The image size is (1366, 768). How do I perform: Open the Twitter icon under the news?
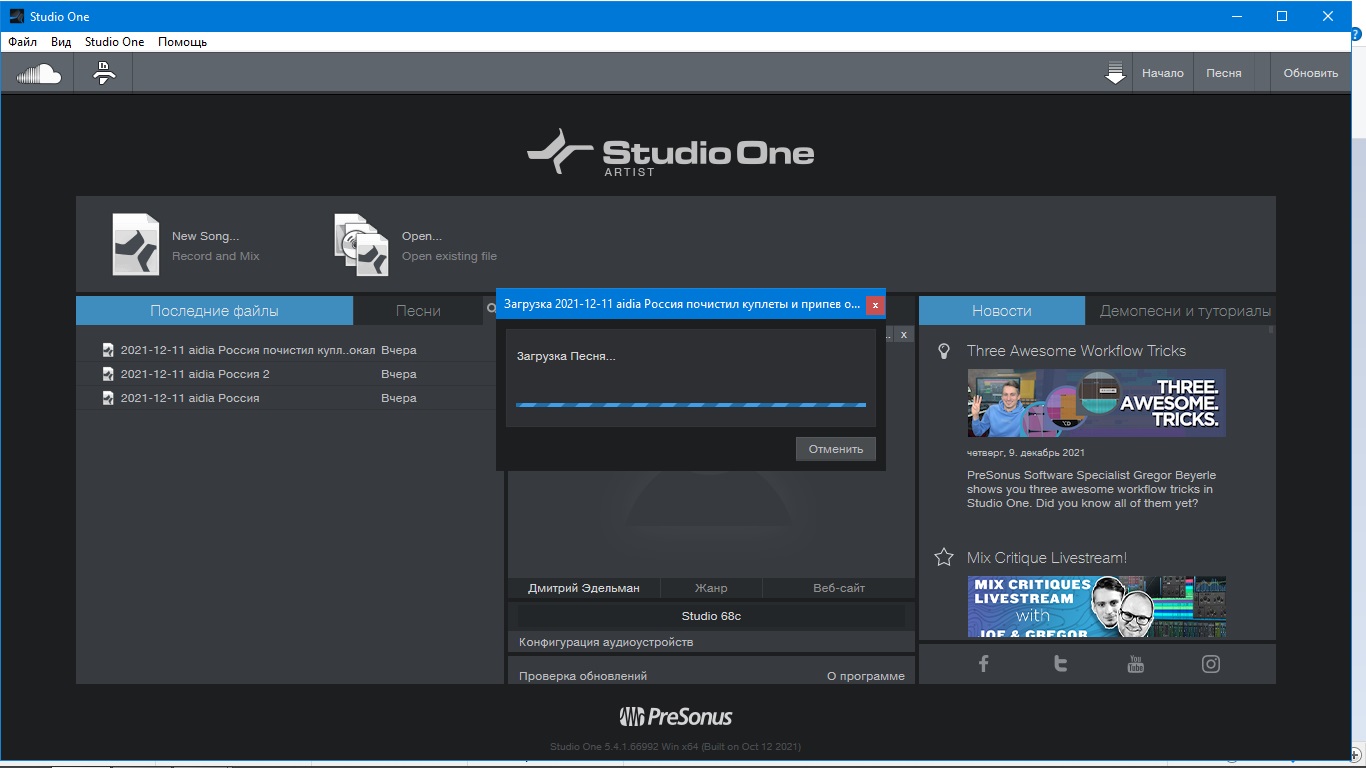1060,664
